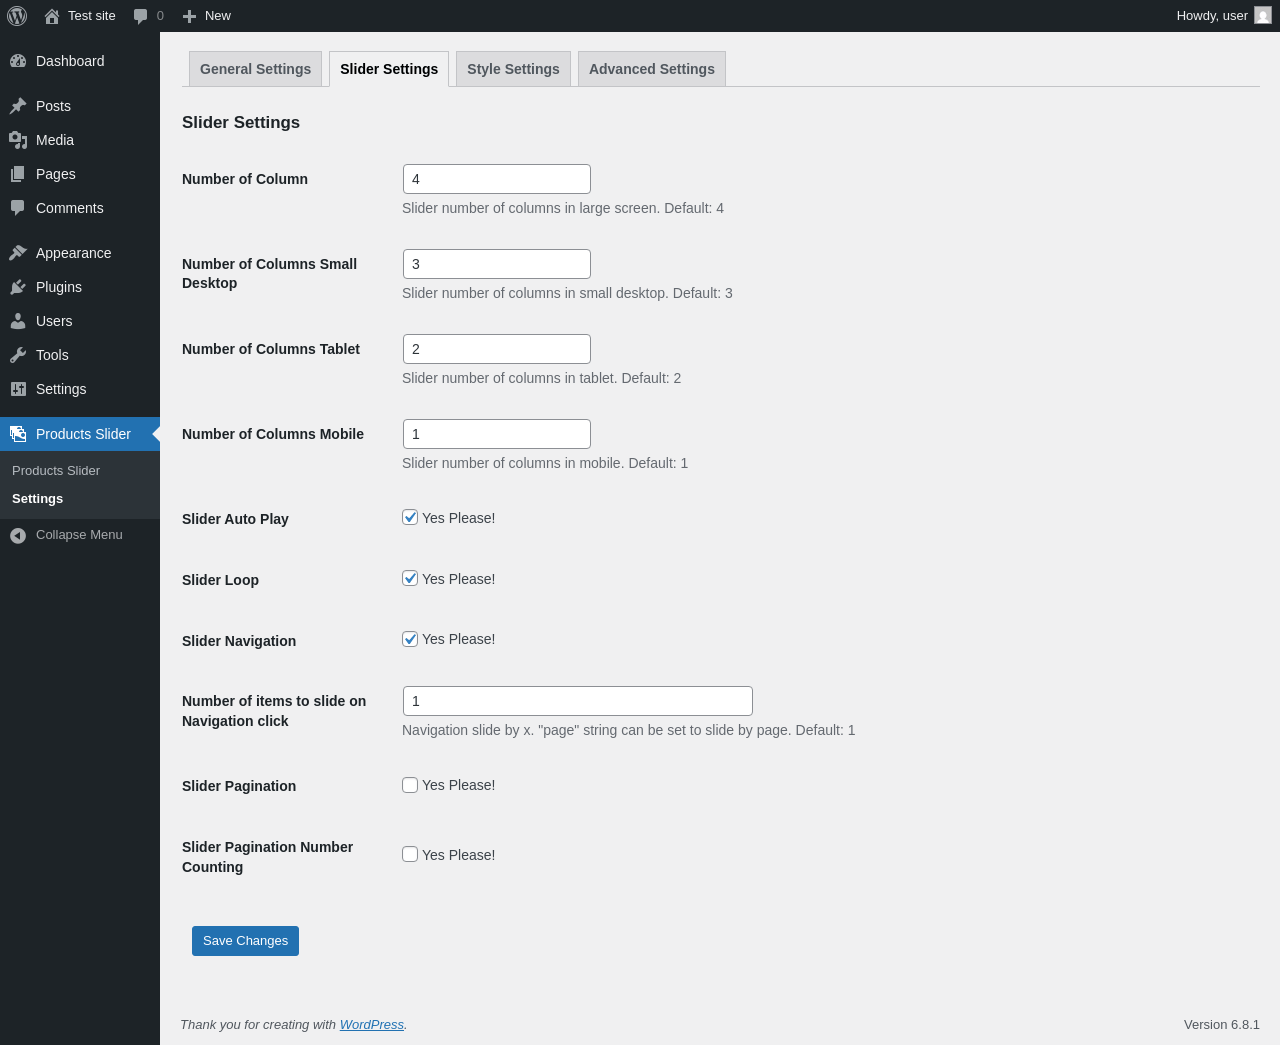The width and height of the screenshot is (1280, 1045).
Task: Click the Comments icon in sidebar
Action: 18,208
